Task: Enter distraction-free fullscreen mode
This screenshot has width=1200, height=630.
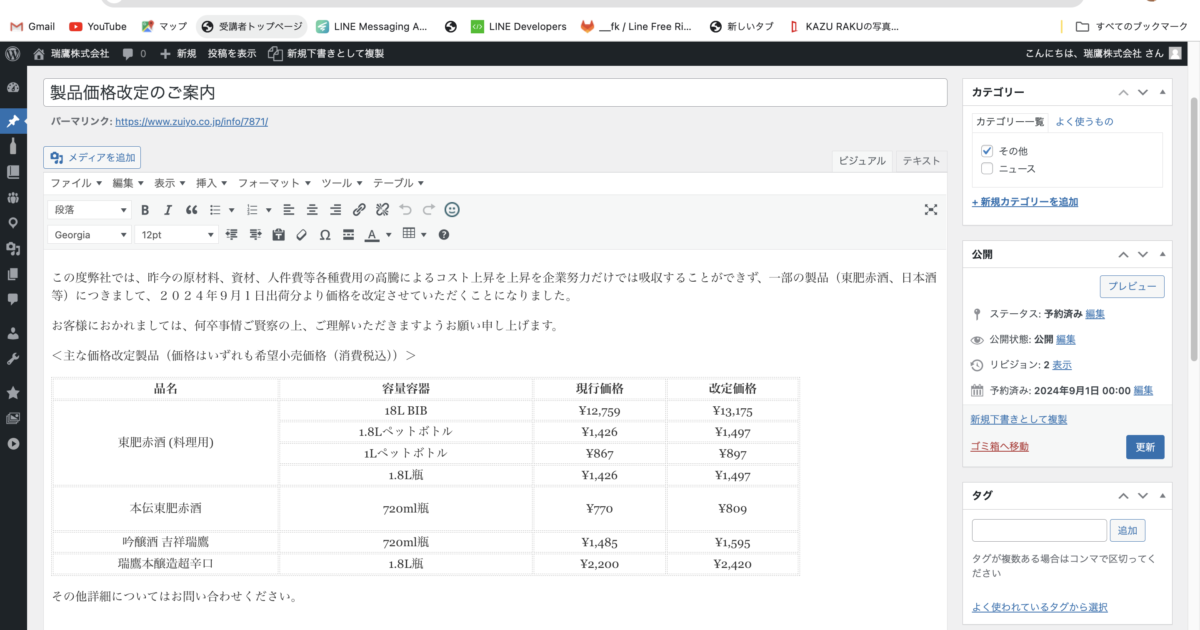Action: click(931, 210)
